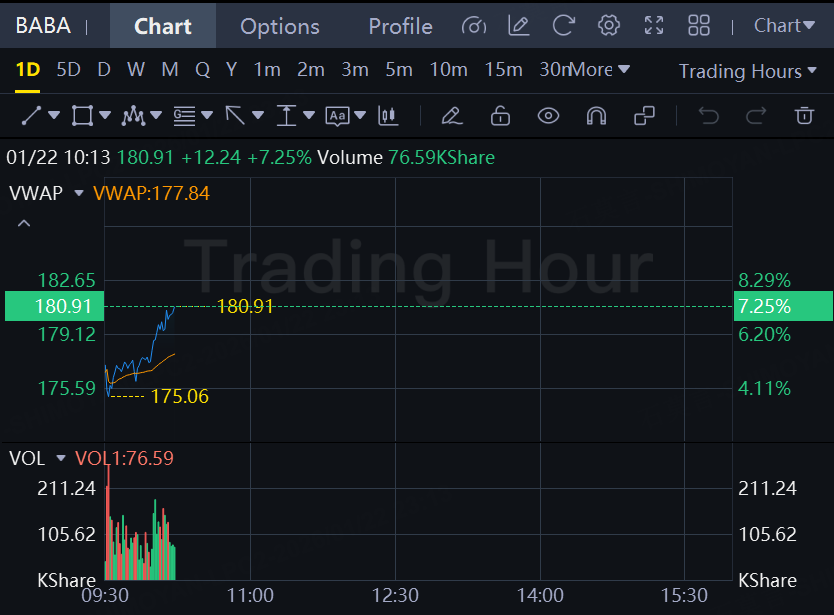Click the refresh chart icon
Screen dimensions: 834x615
tap(564, 26)
